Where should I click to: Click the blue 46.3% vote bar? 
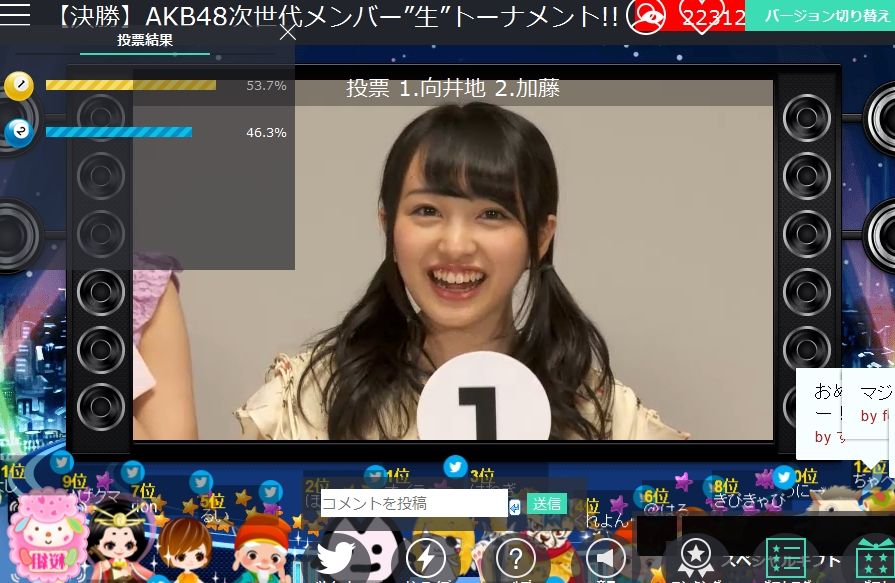pyautogui.click(x=119, y=132)
